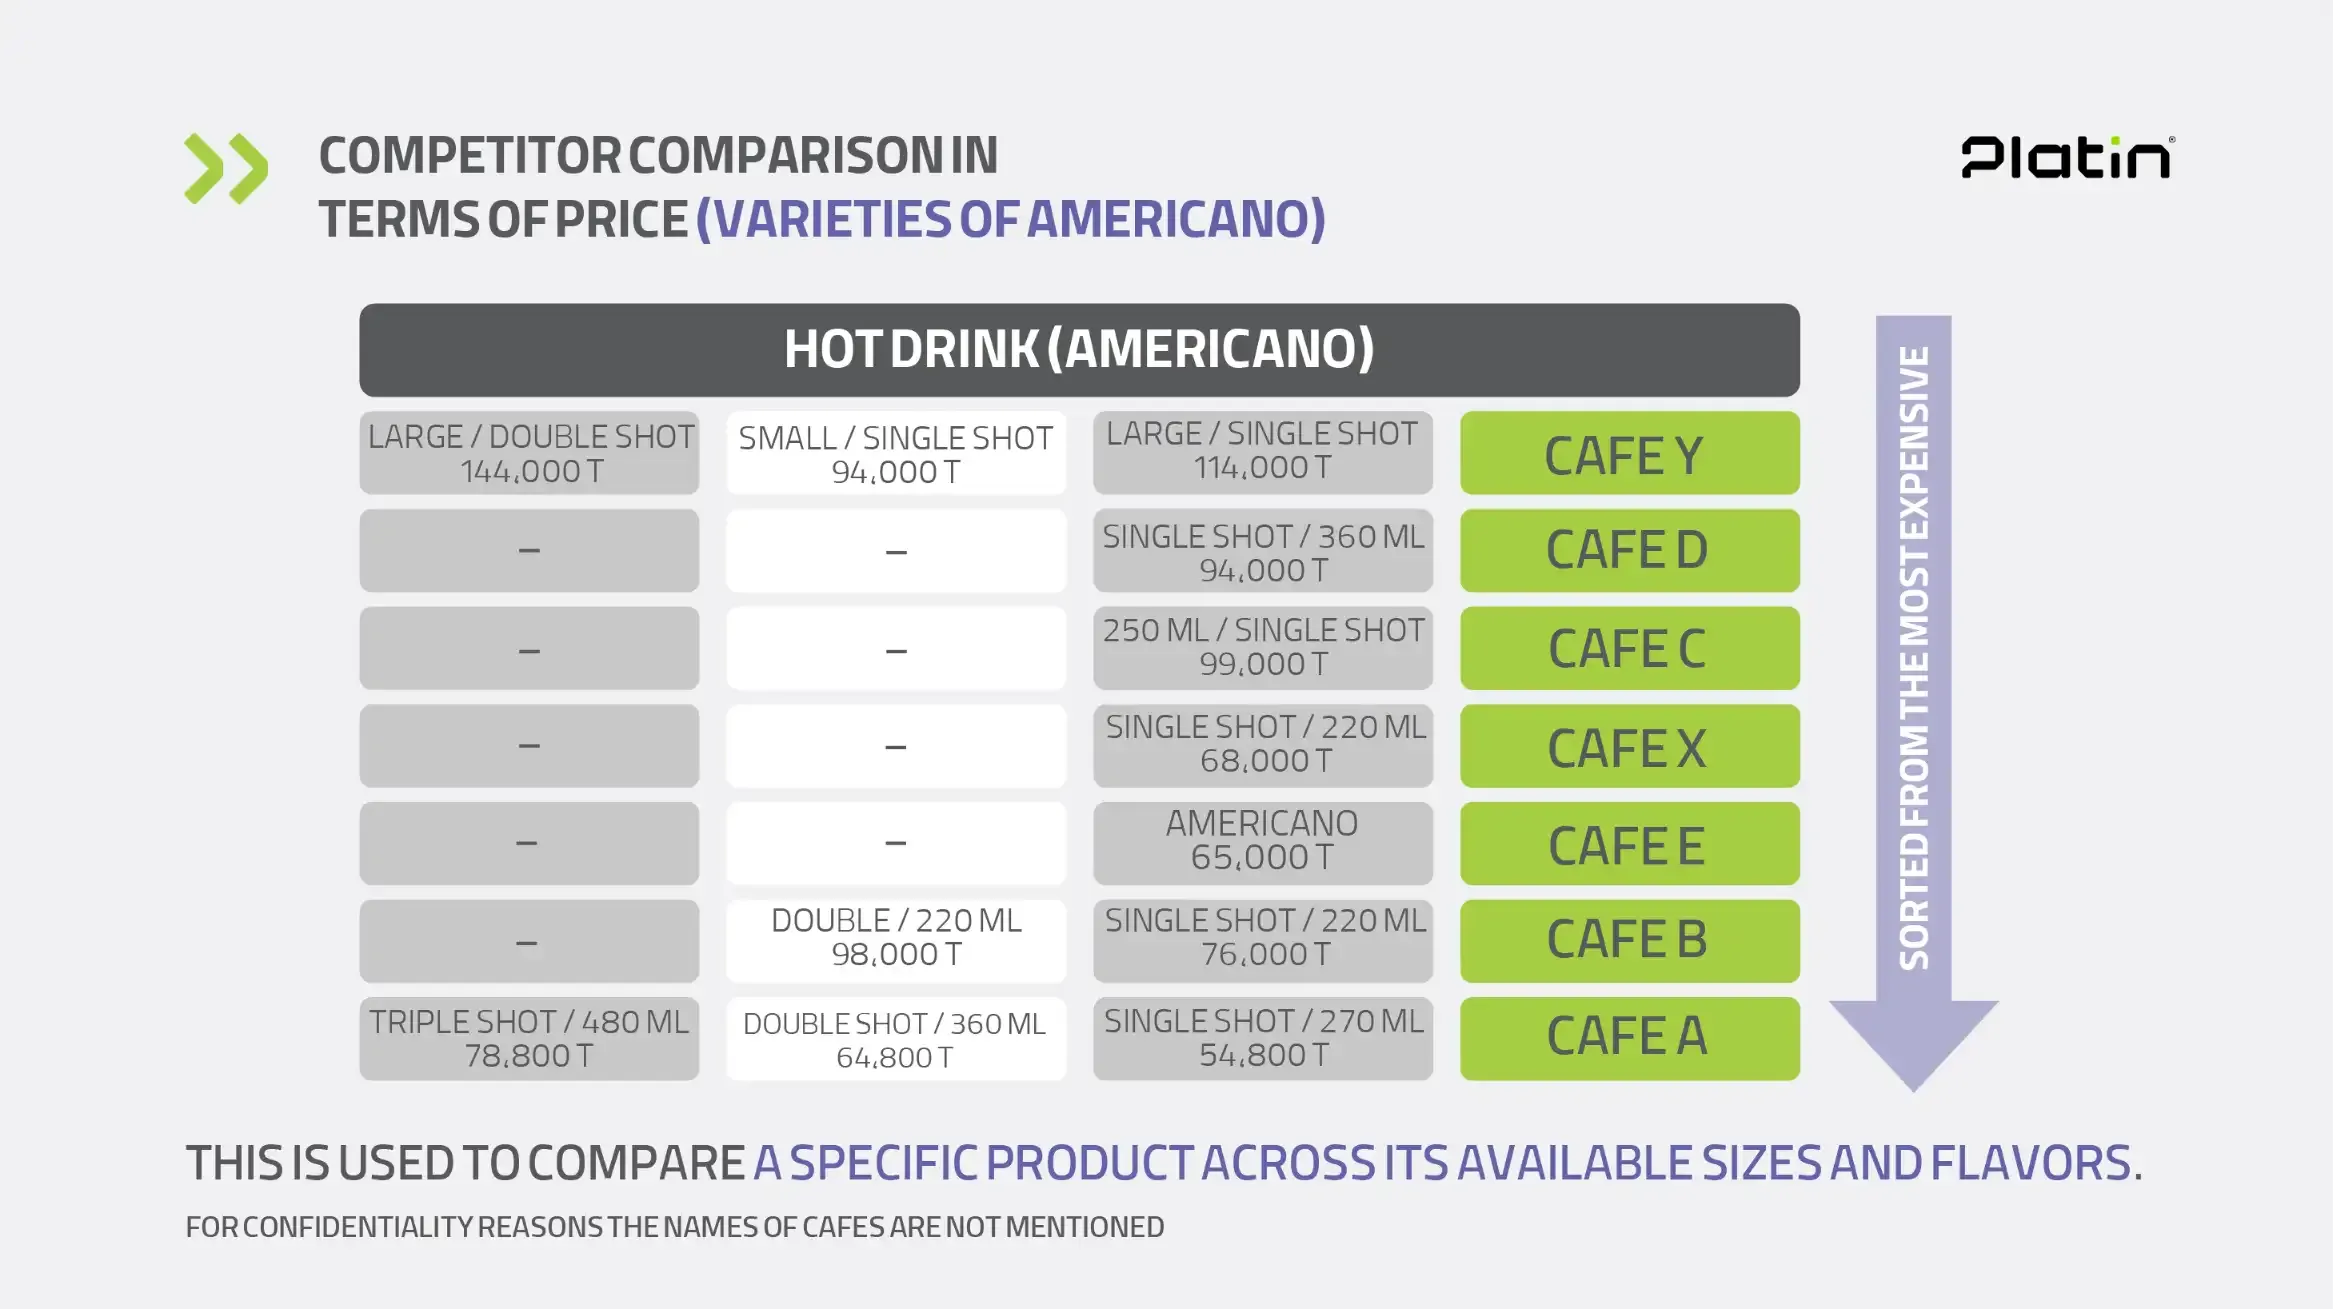The image size is (2333, 1309).
Task: Select the CAFE Y green label
Action: [x=1629, y=454]
